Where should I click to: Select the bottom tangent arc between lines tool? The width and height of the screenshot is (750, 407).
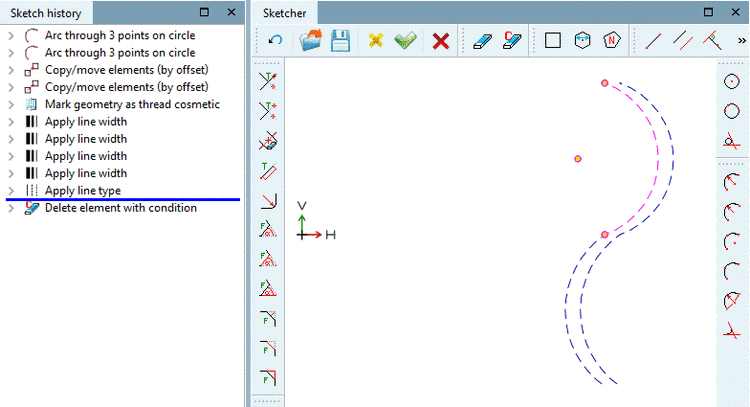tap(731, 331)
